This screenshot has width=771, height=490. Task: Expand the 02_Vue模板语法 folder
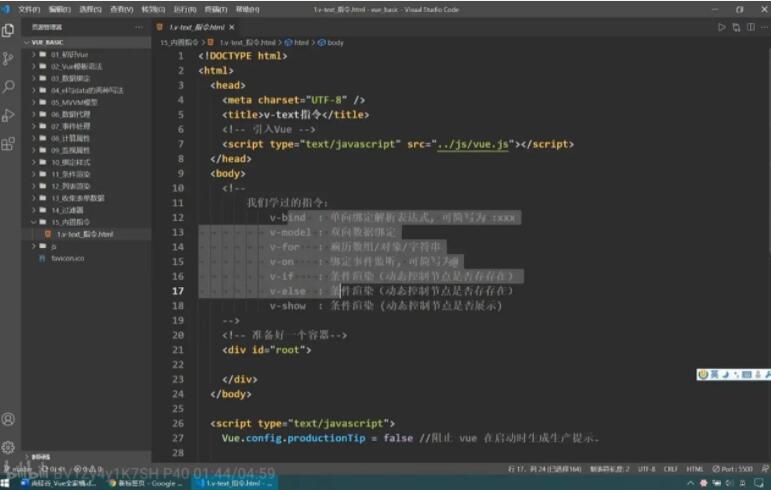(x=34, y=66)
